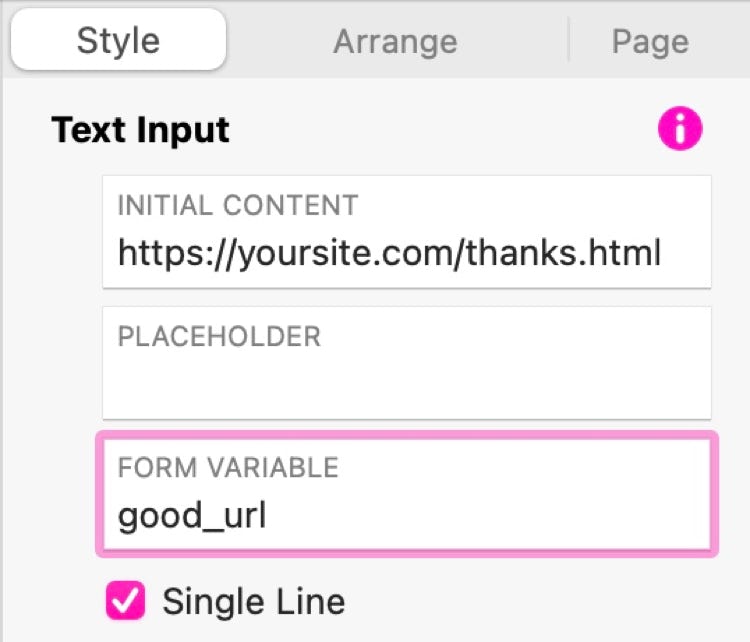Place cursor at end of good_url
Screen dimensions: 750x642
coord(268,516)
